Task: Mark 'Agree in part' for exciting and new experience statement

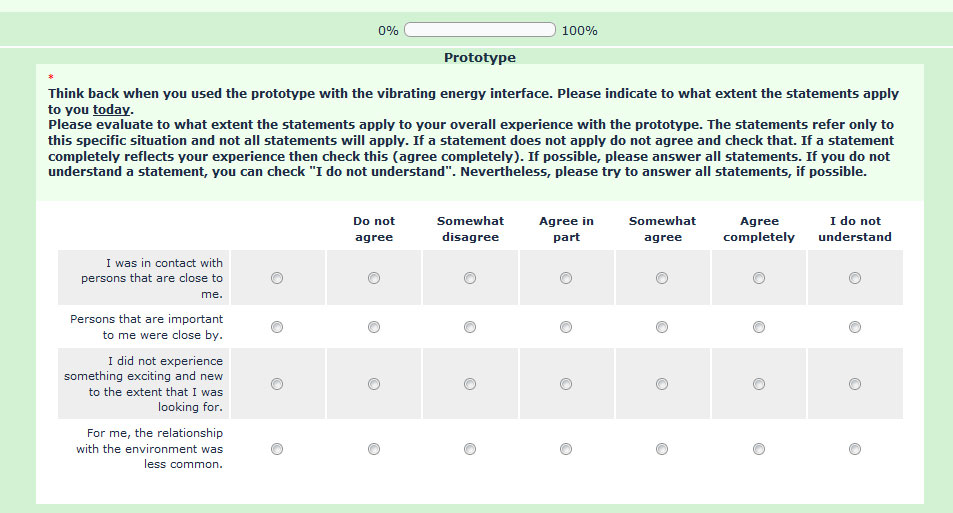Action: point(566,384)
